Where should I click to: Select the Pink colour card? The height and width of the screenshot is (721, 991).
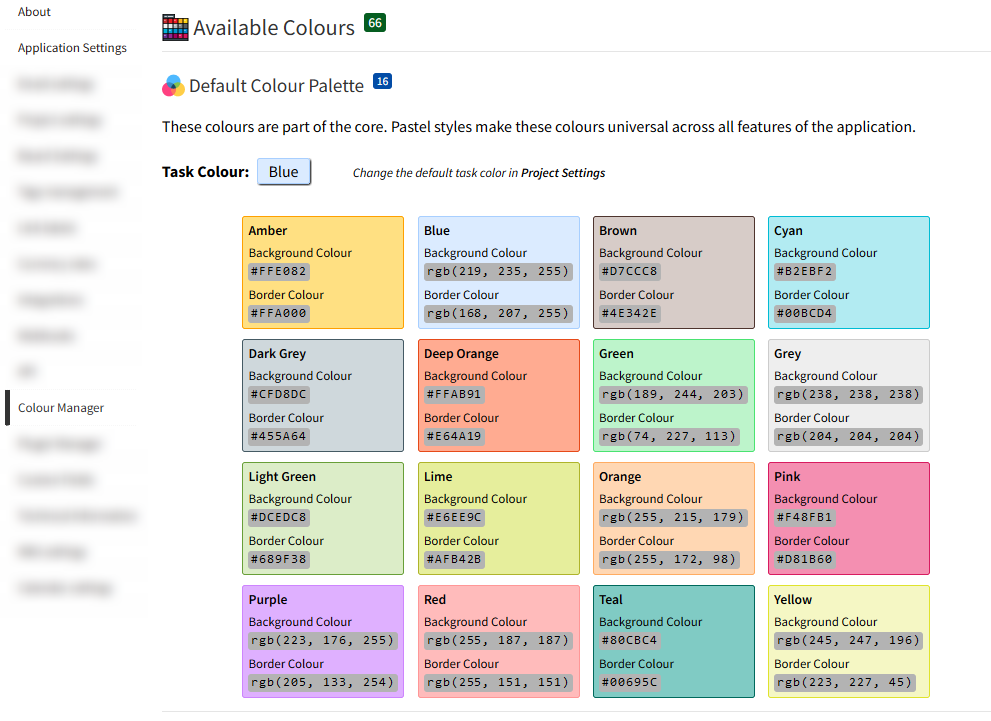point(848,518)
